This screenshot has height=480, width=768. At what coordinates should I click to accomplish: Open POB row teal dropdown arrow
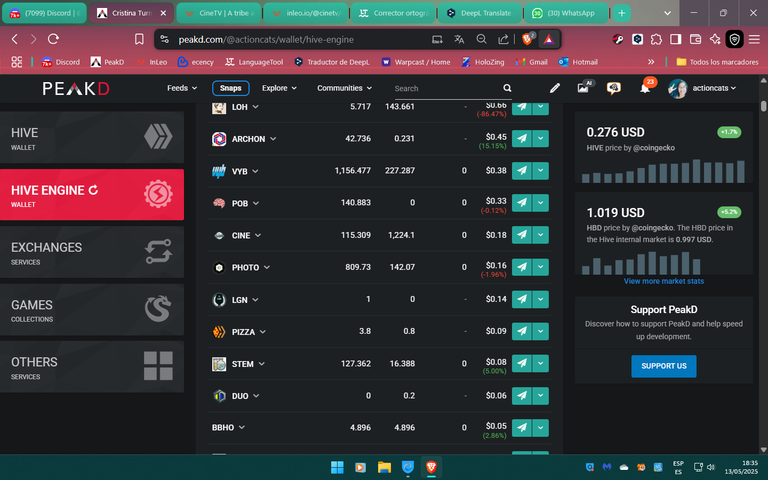541,203
